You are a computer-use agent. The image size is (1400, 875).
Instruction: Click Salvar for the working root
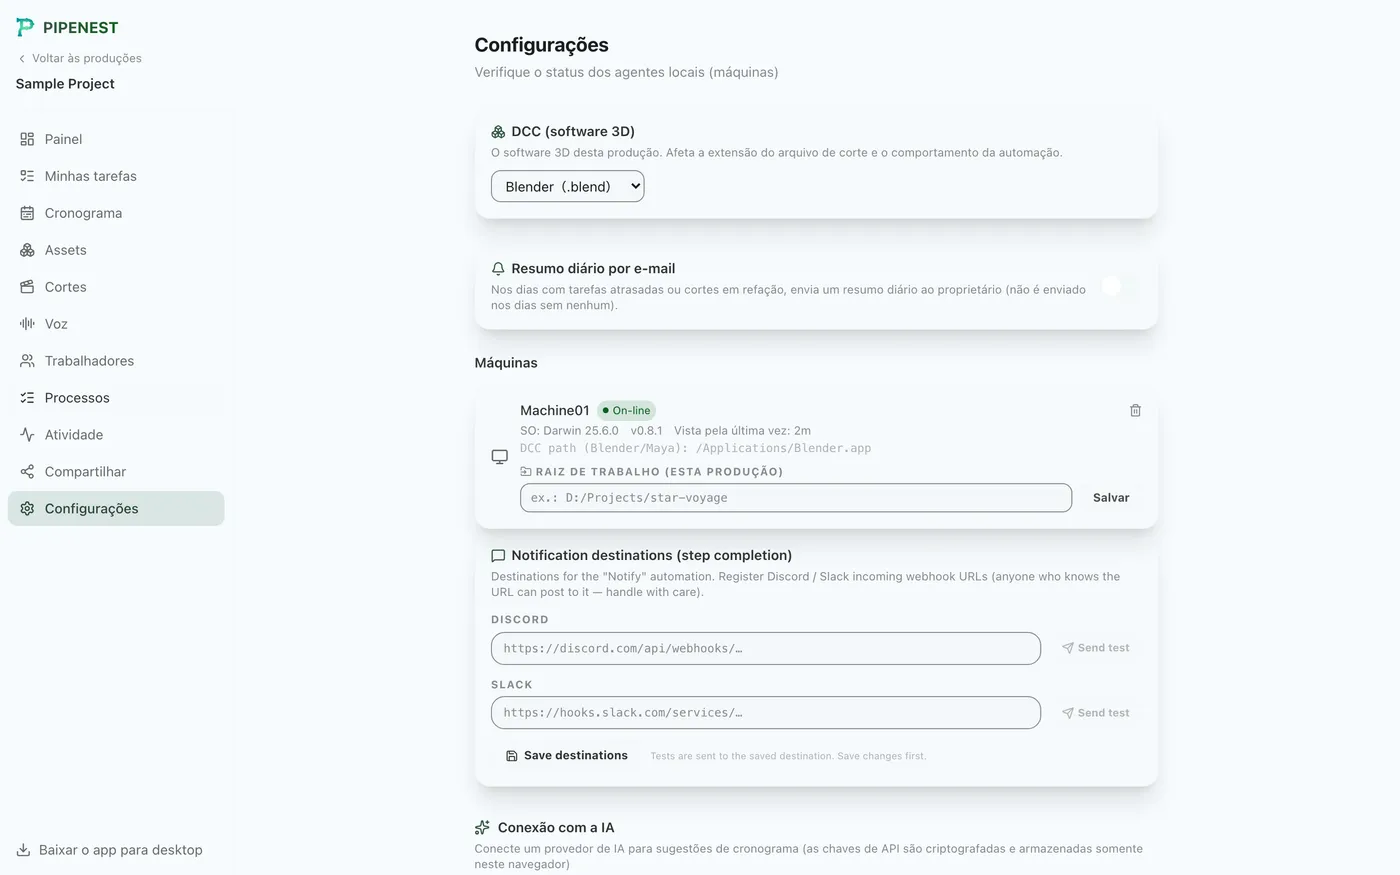click(x=1111, y=498)
